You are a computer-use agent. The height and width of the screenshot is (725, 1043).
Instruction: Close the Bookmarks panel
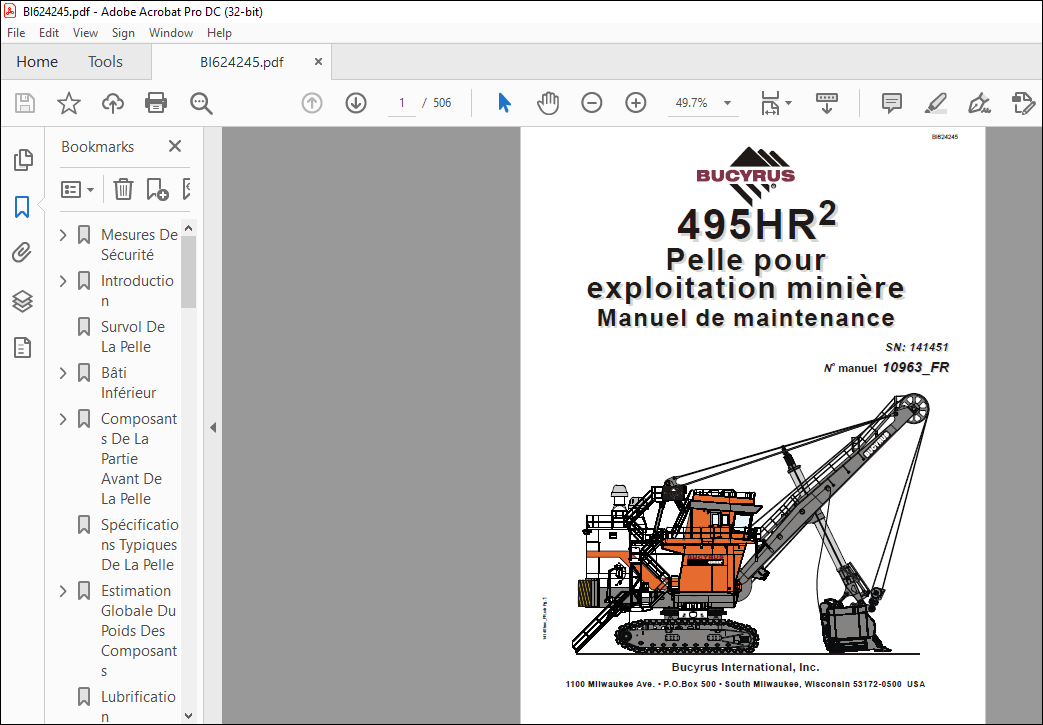tap(175, 146)
